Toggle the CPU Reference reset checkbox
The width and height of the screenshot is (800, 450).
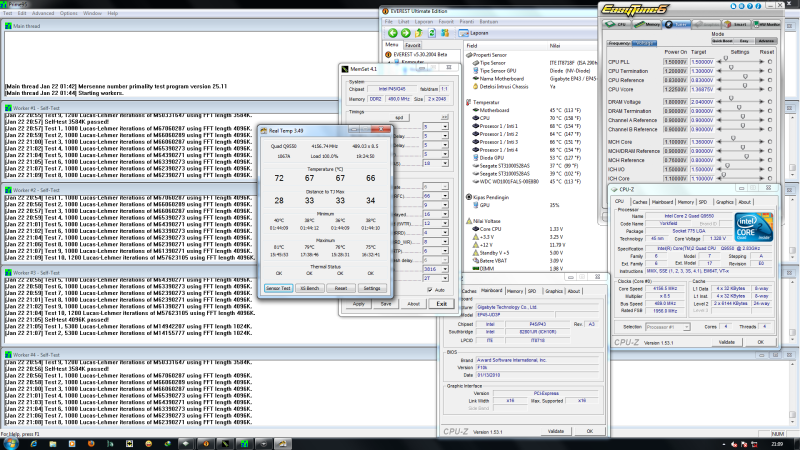pyautogui.click(x=770, y=80)
